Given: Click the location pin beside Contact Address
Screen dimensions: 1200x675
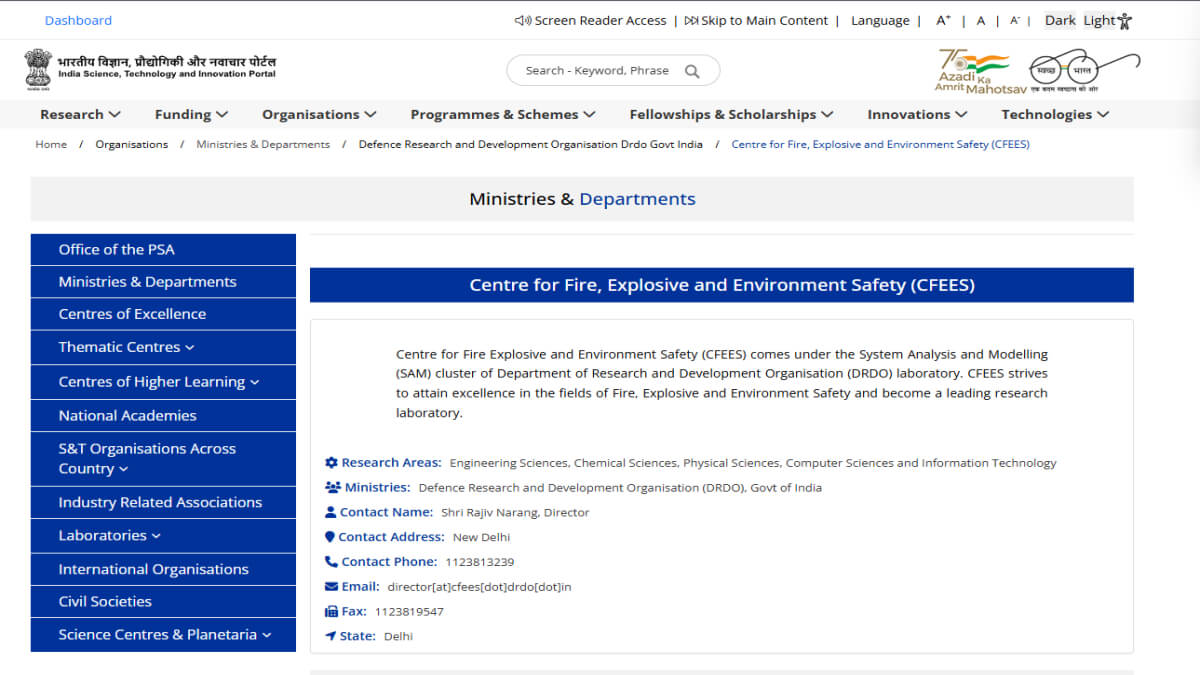Looking at the screenshot, I should 330,536.
